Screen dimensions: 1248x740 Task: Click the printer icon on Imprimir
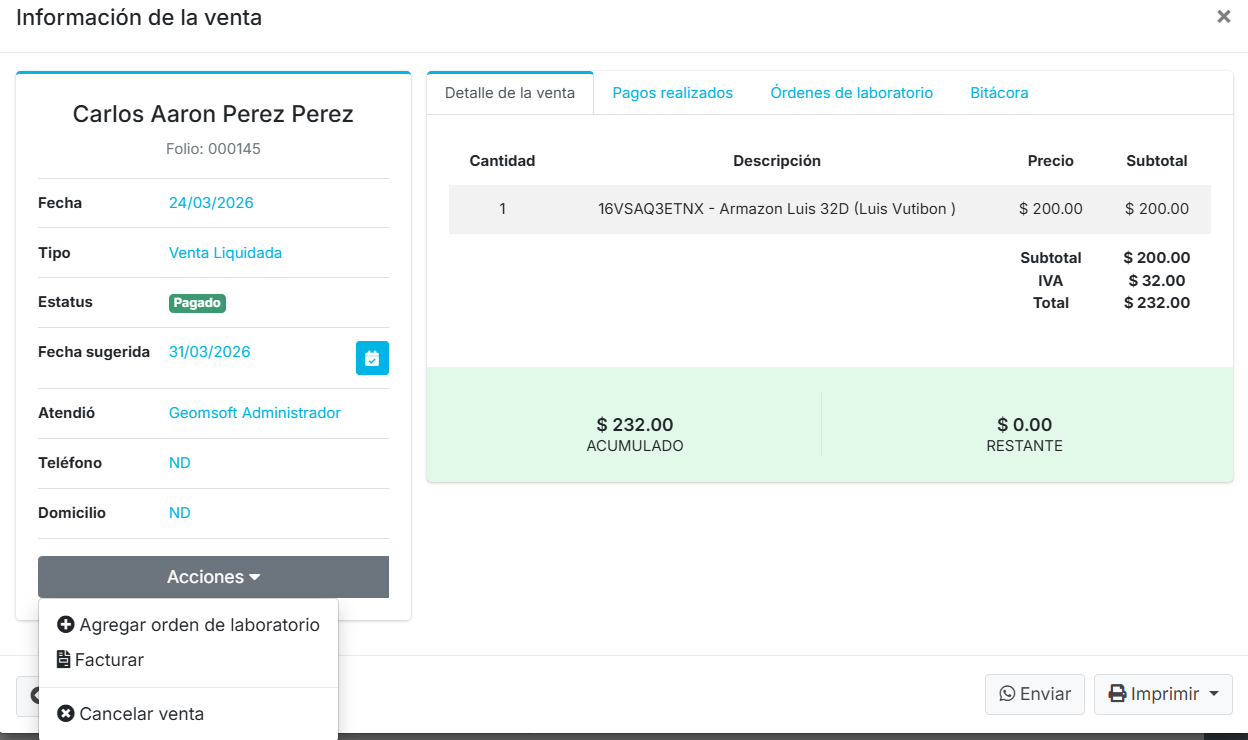(x=1117, y=694)
